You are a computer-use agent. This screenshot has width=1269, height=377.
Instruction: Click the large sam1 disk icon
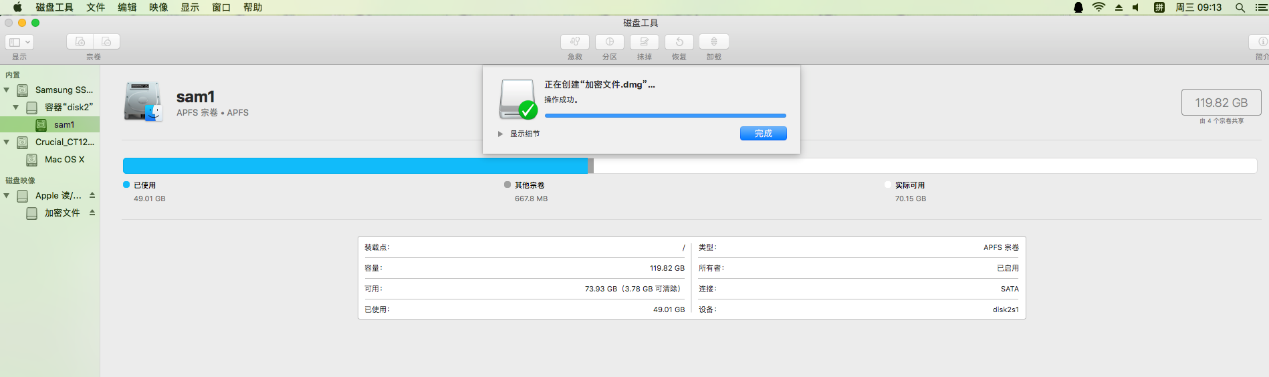click(x=143, y=102)
